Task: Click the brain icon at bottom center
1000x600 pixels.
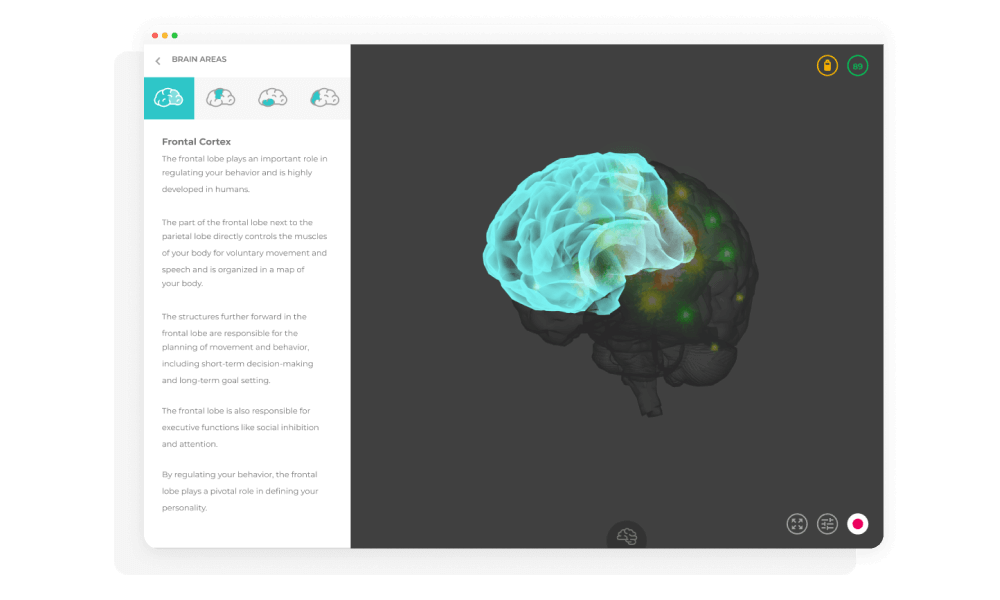Action: coord(626,536)
